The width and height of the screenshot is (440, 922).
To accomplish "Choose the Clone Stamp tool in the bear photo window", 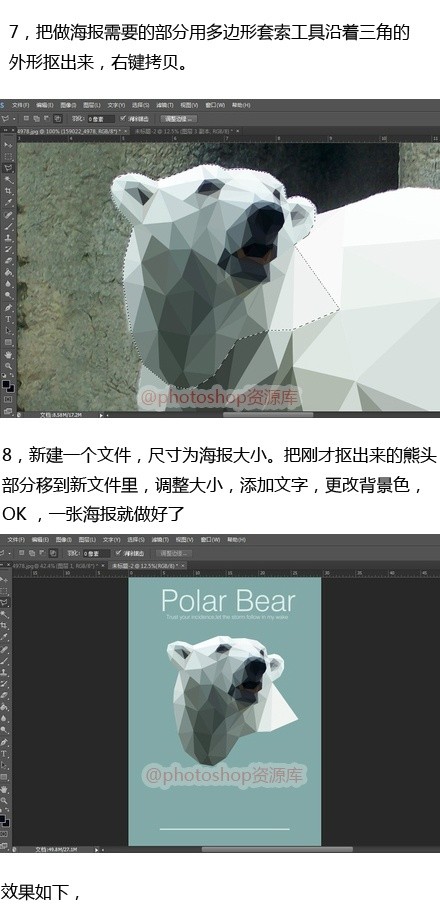I will tap(8, 238).
